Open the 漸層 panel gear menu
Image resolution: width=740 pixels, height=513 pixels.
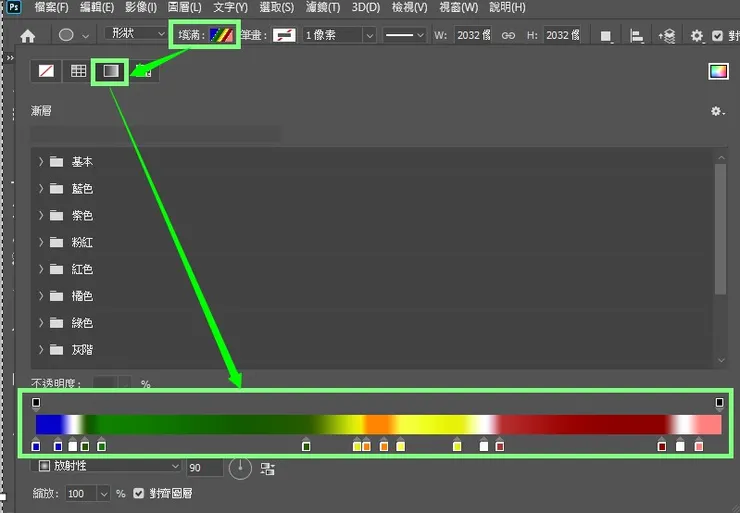click(x=717, y=111)
